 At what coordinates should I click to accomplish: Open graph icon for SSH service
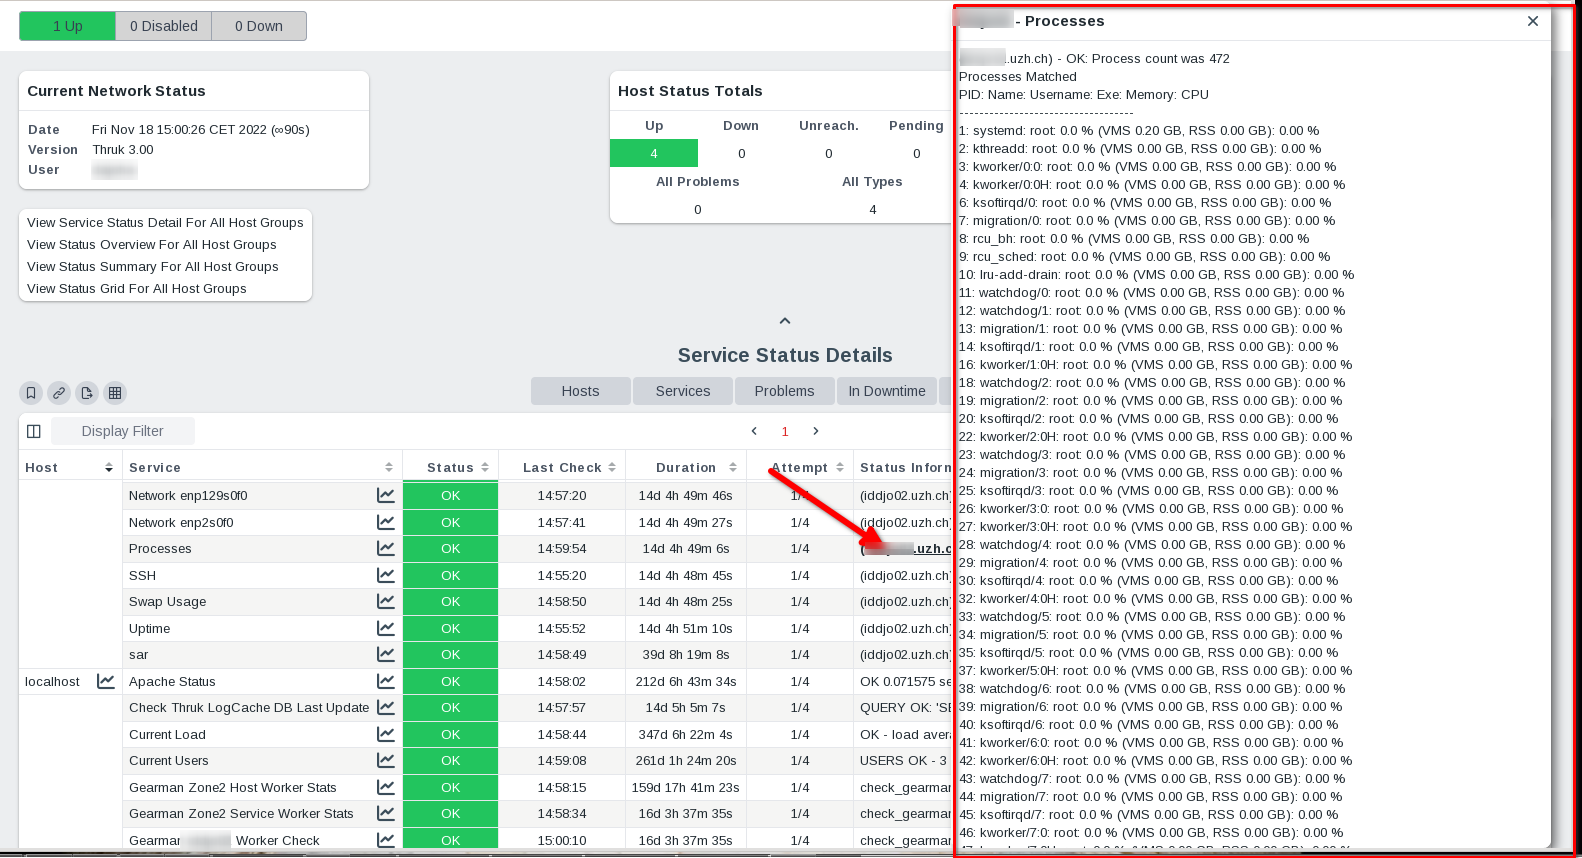385,575
